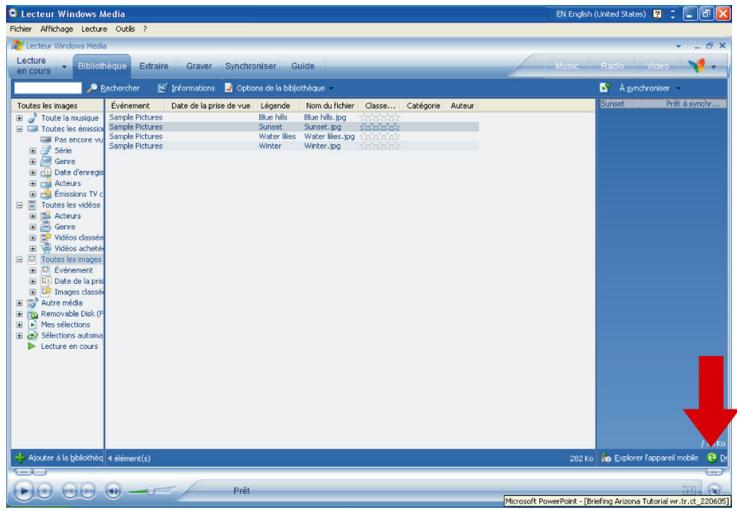
Task: Open Options de la bibliothèque dropdown
Action: pos(331,88)
